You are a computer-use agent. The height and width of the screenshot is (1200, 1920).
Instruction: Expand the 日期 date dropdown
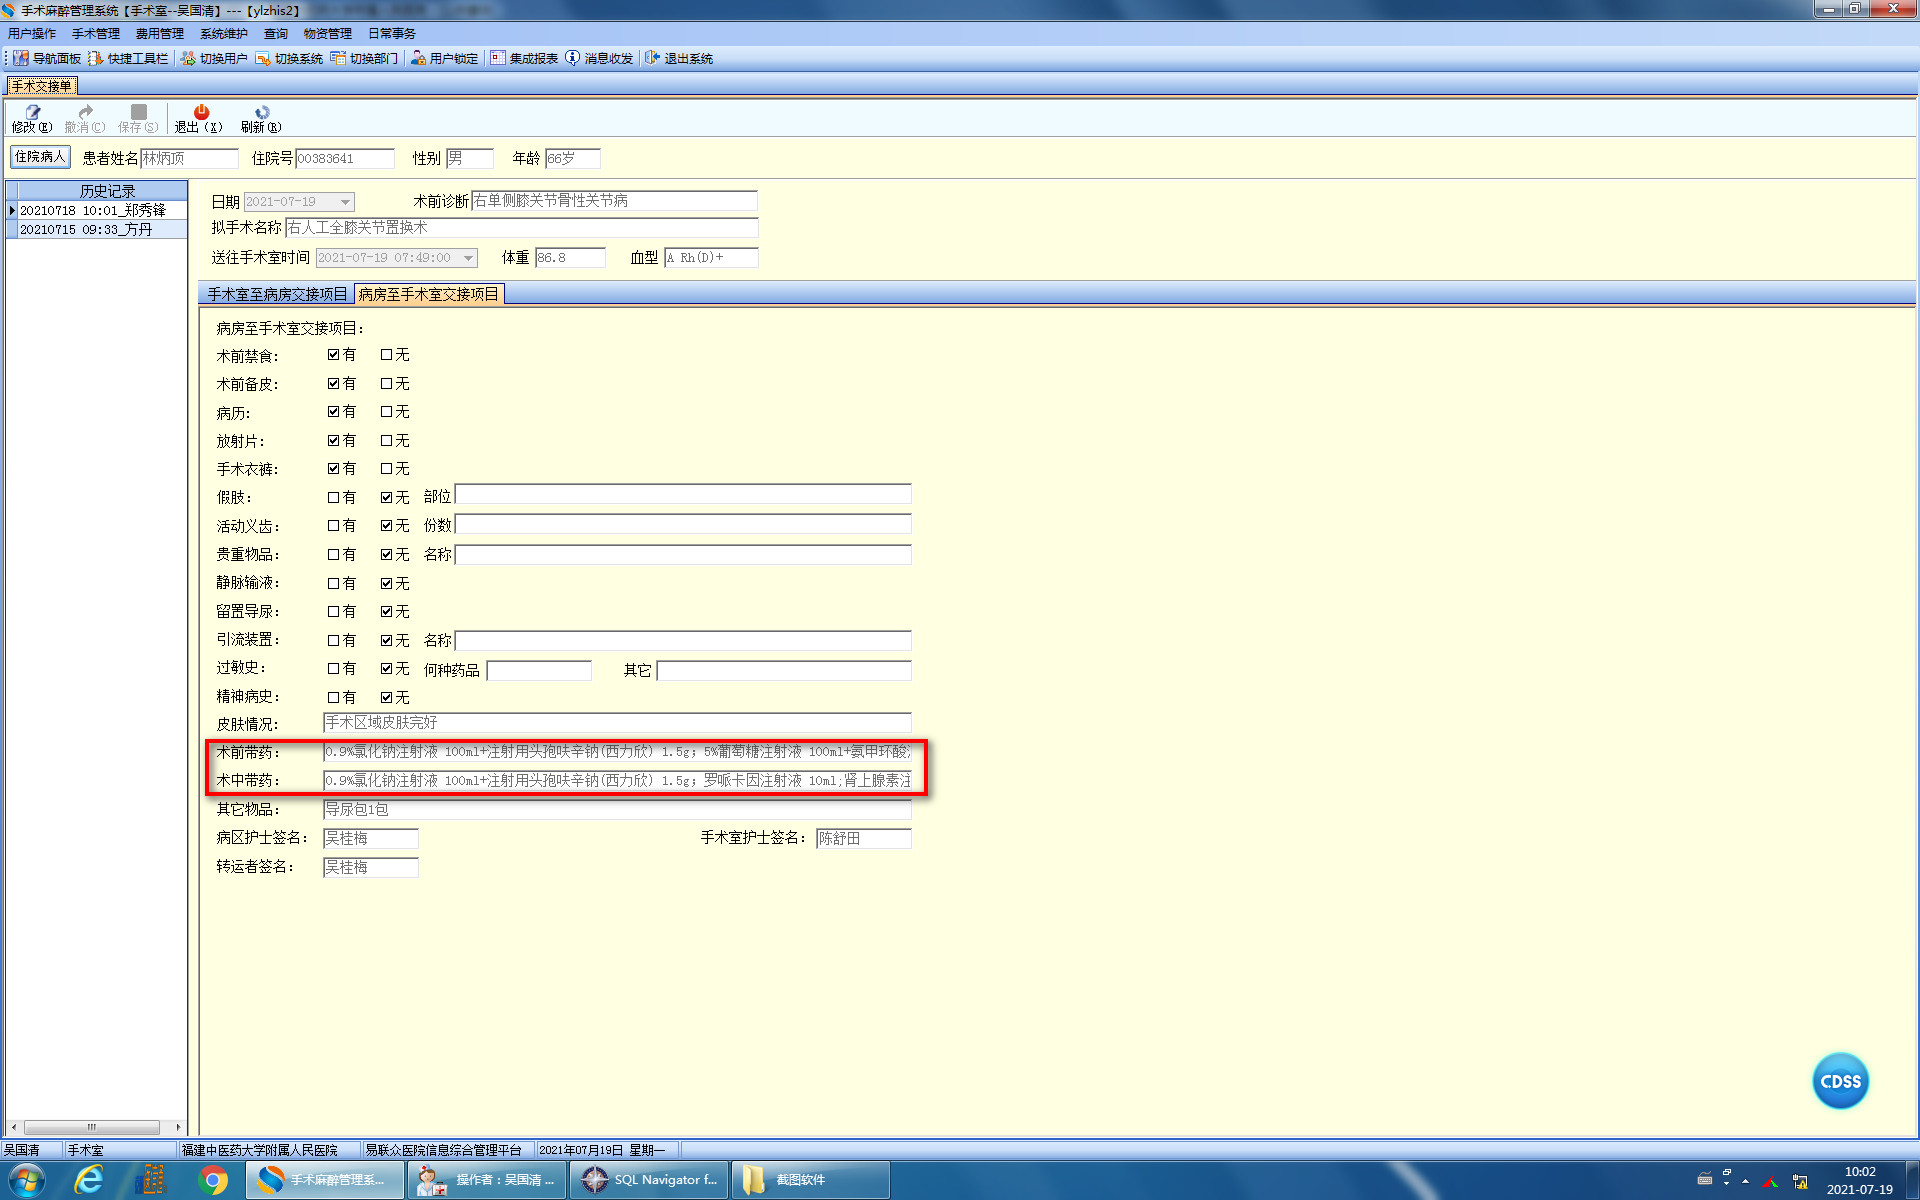pyautogui.click(x=345, y=202)
